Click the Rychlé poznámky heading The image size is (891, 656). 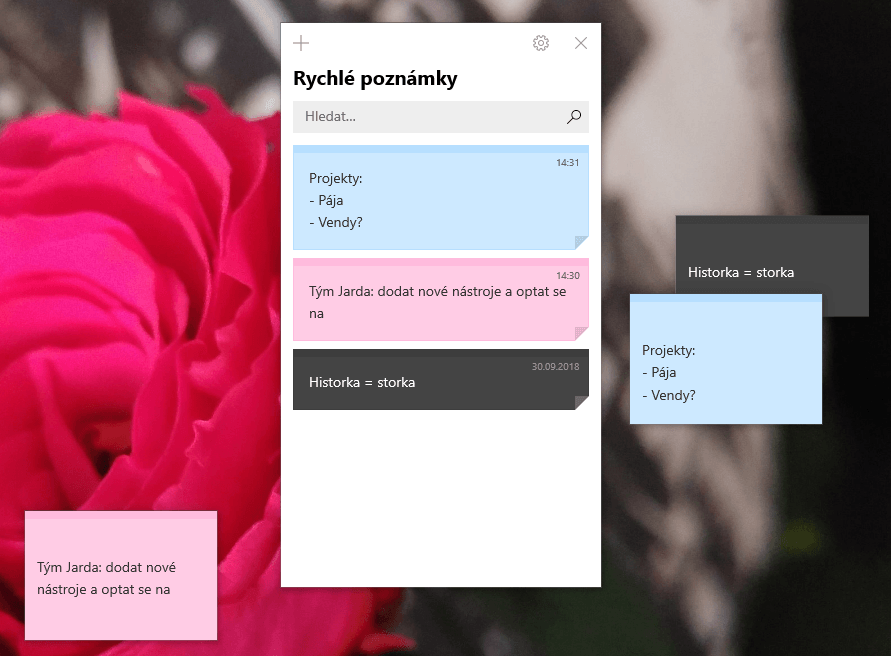click(x=373, y=78)
